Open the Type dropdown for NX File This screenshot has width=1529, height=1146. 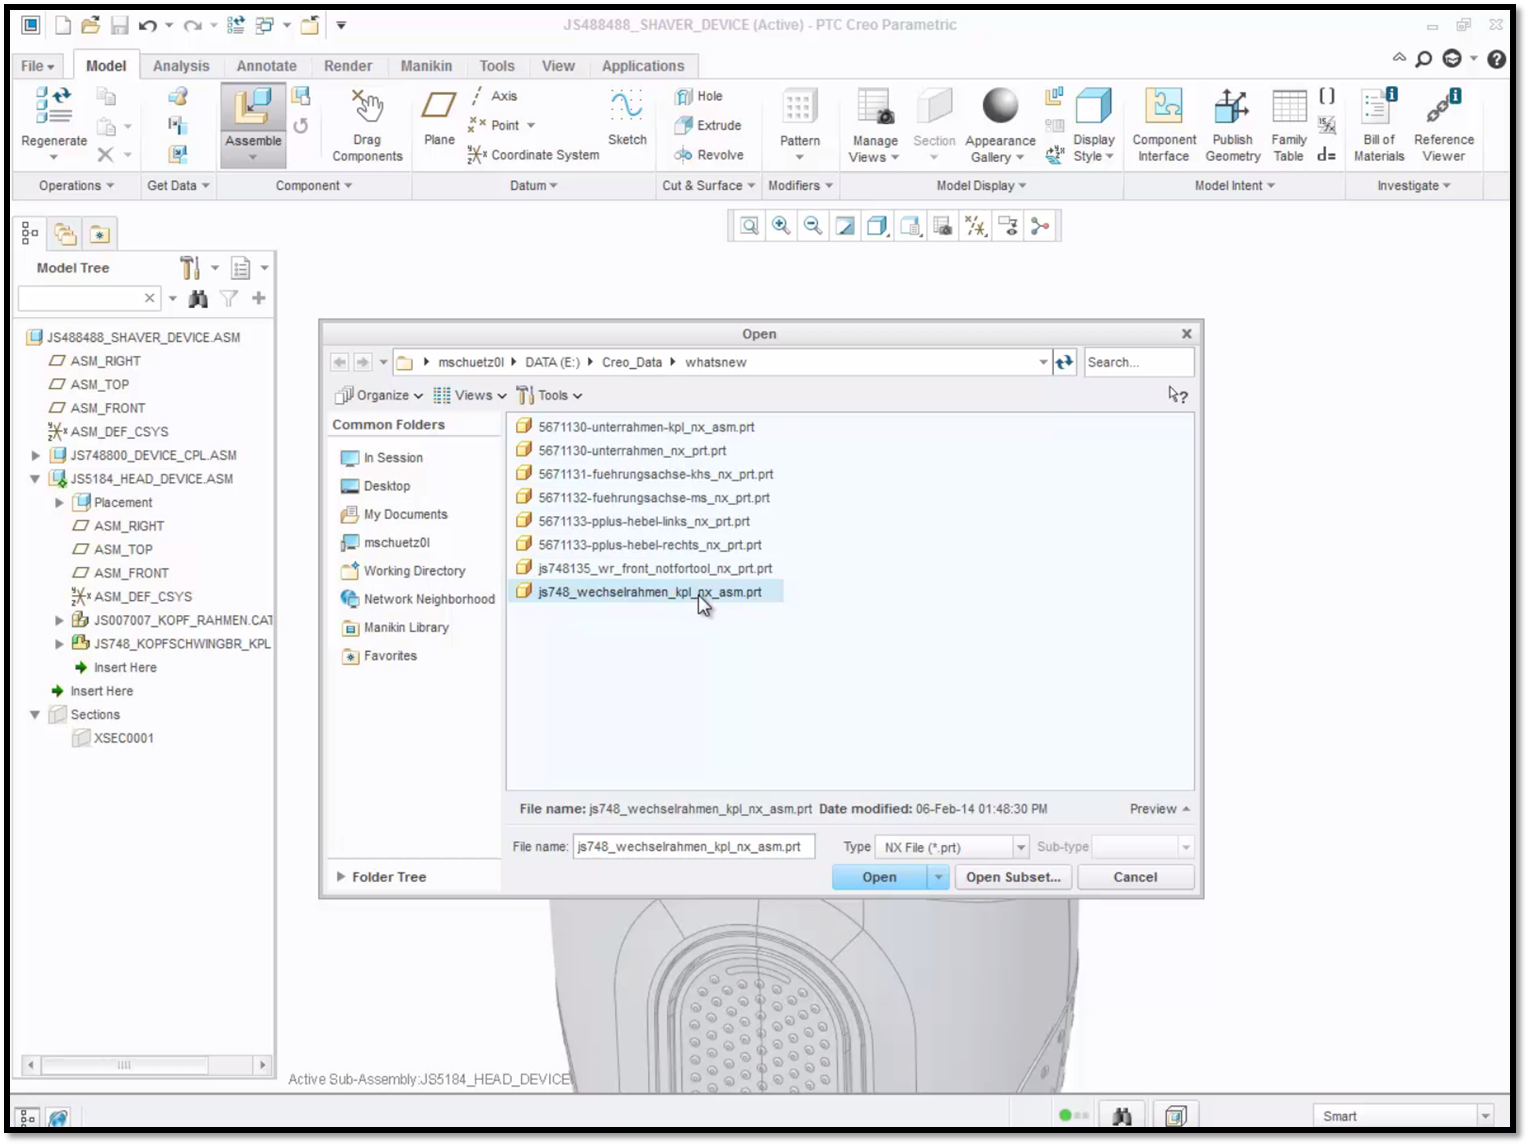click(x=1021, y=847)
